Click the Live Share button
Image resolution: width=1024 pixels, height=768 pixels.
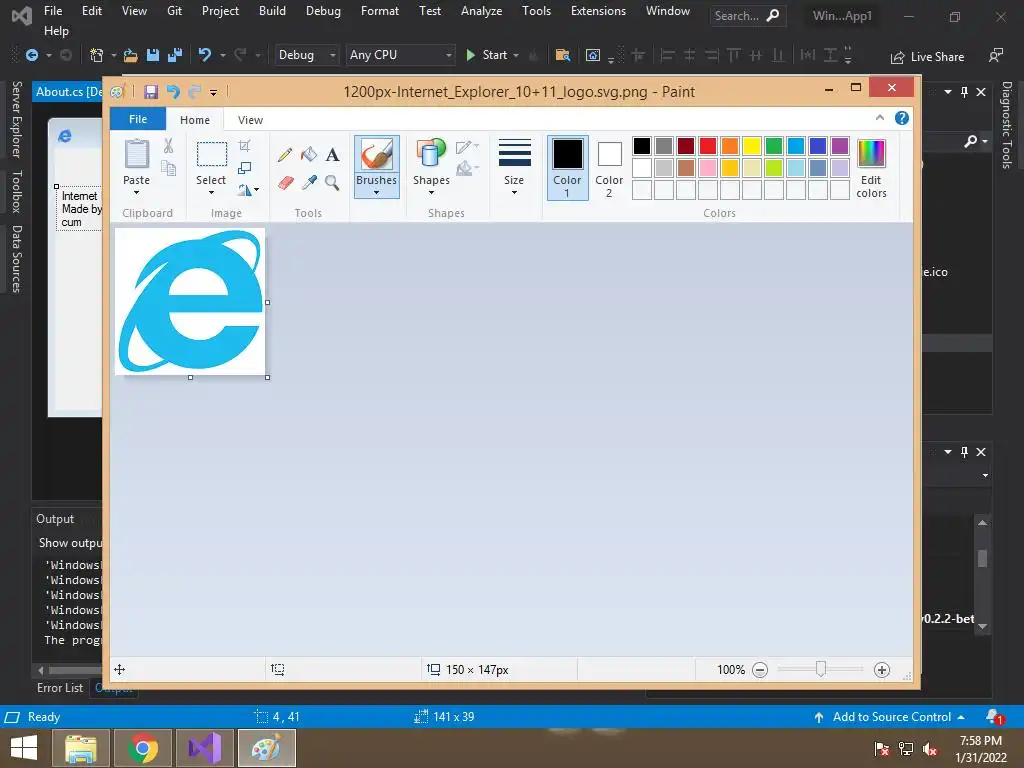pos(928,57)
